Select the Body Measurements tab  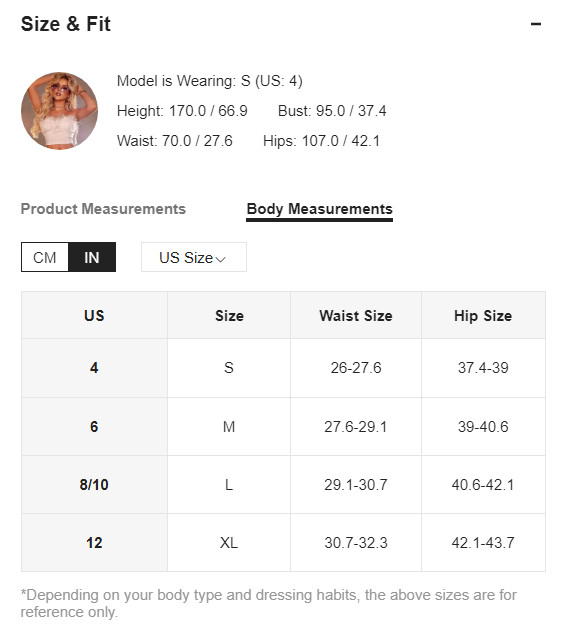click(x=319, y=209)
